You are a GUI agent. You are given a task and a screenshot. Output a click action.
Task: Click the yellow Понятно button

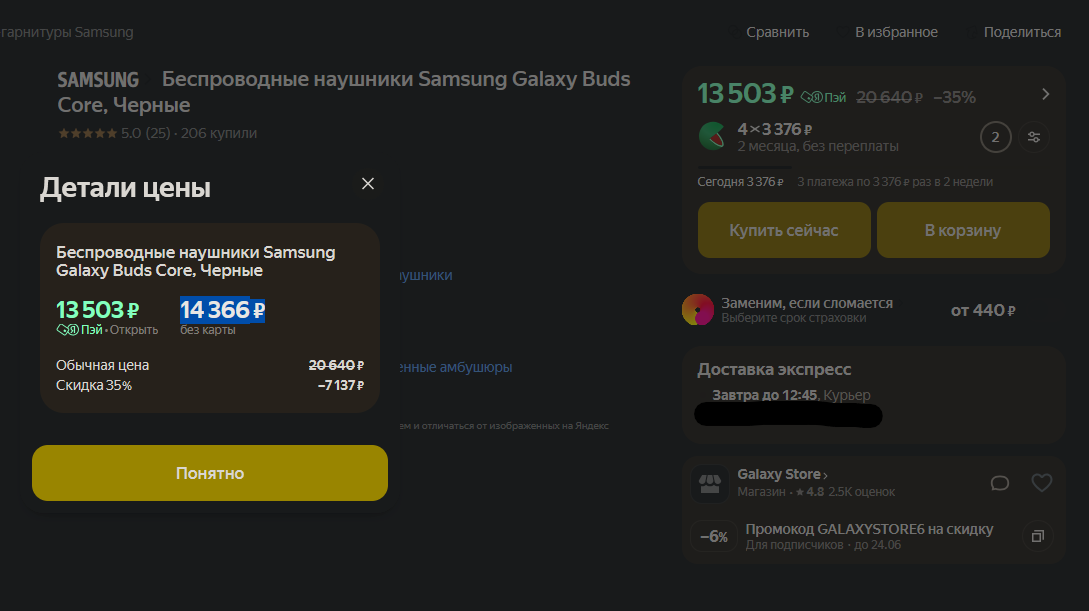click(x=210, y=473)
